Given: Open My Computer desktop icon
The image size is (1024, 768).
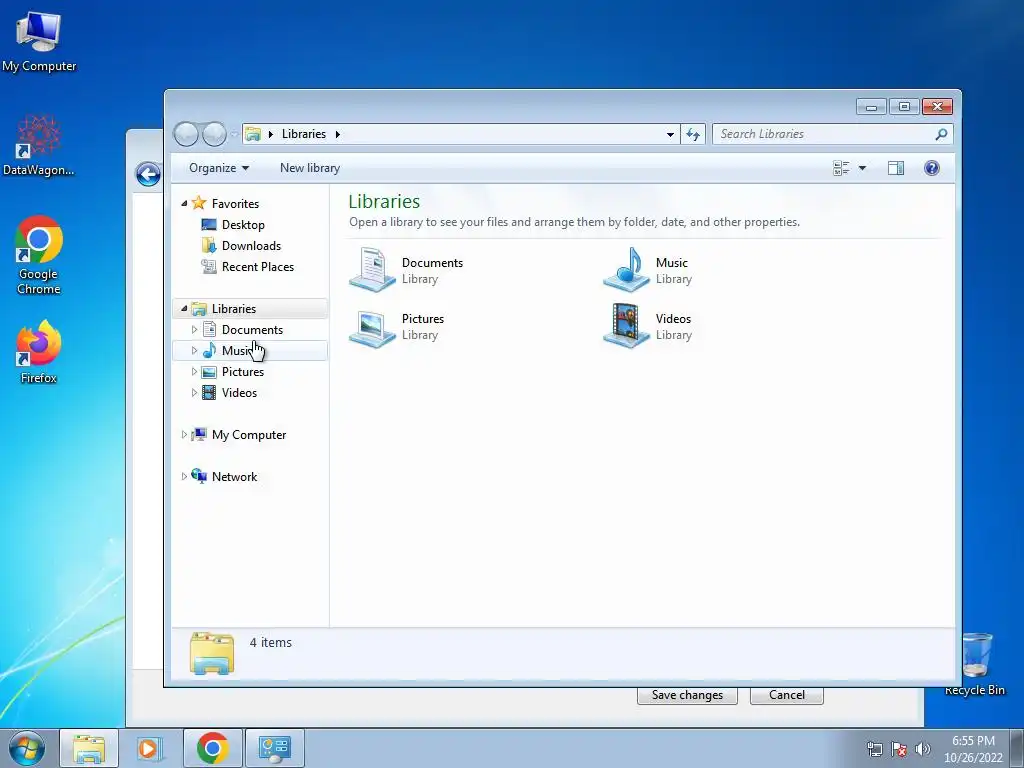Looking at the screenshot, I should [x=39, y=41].
